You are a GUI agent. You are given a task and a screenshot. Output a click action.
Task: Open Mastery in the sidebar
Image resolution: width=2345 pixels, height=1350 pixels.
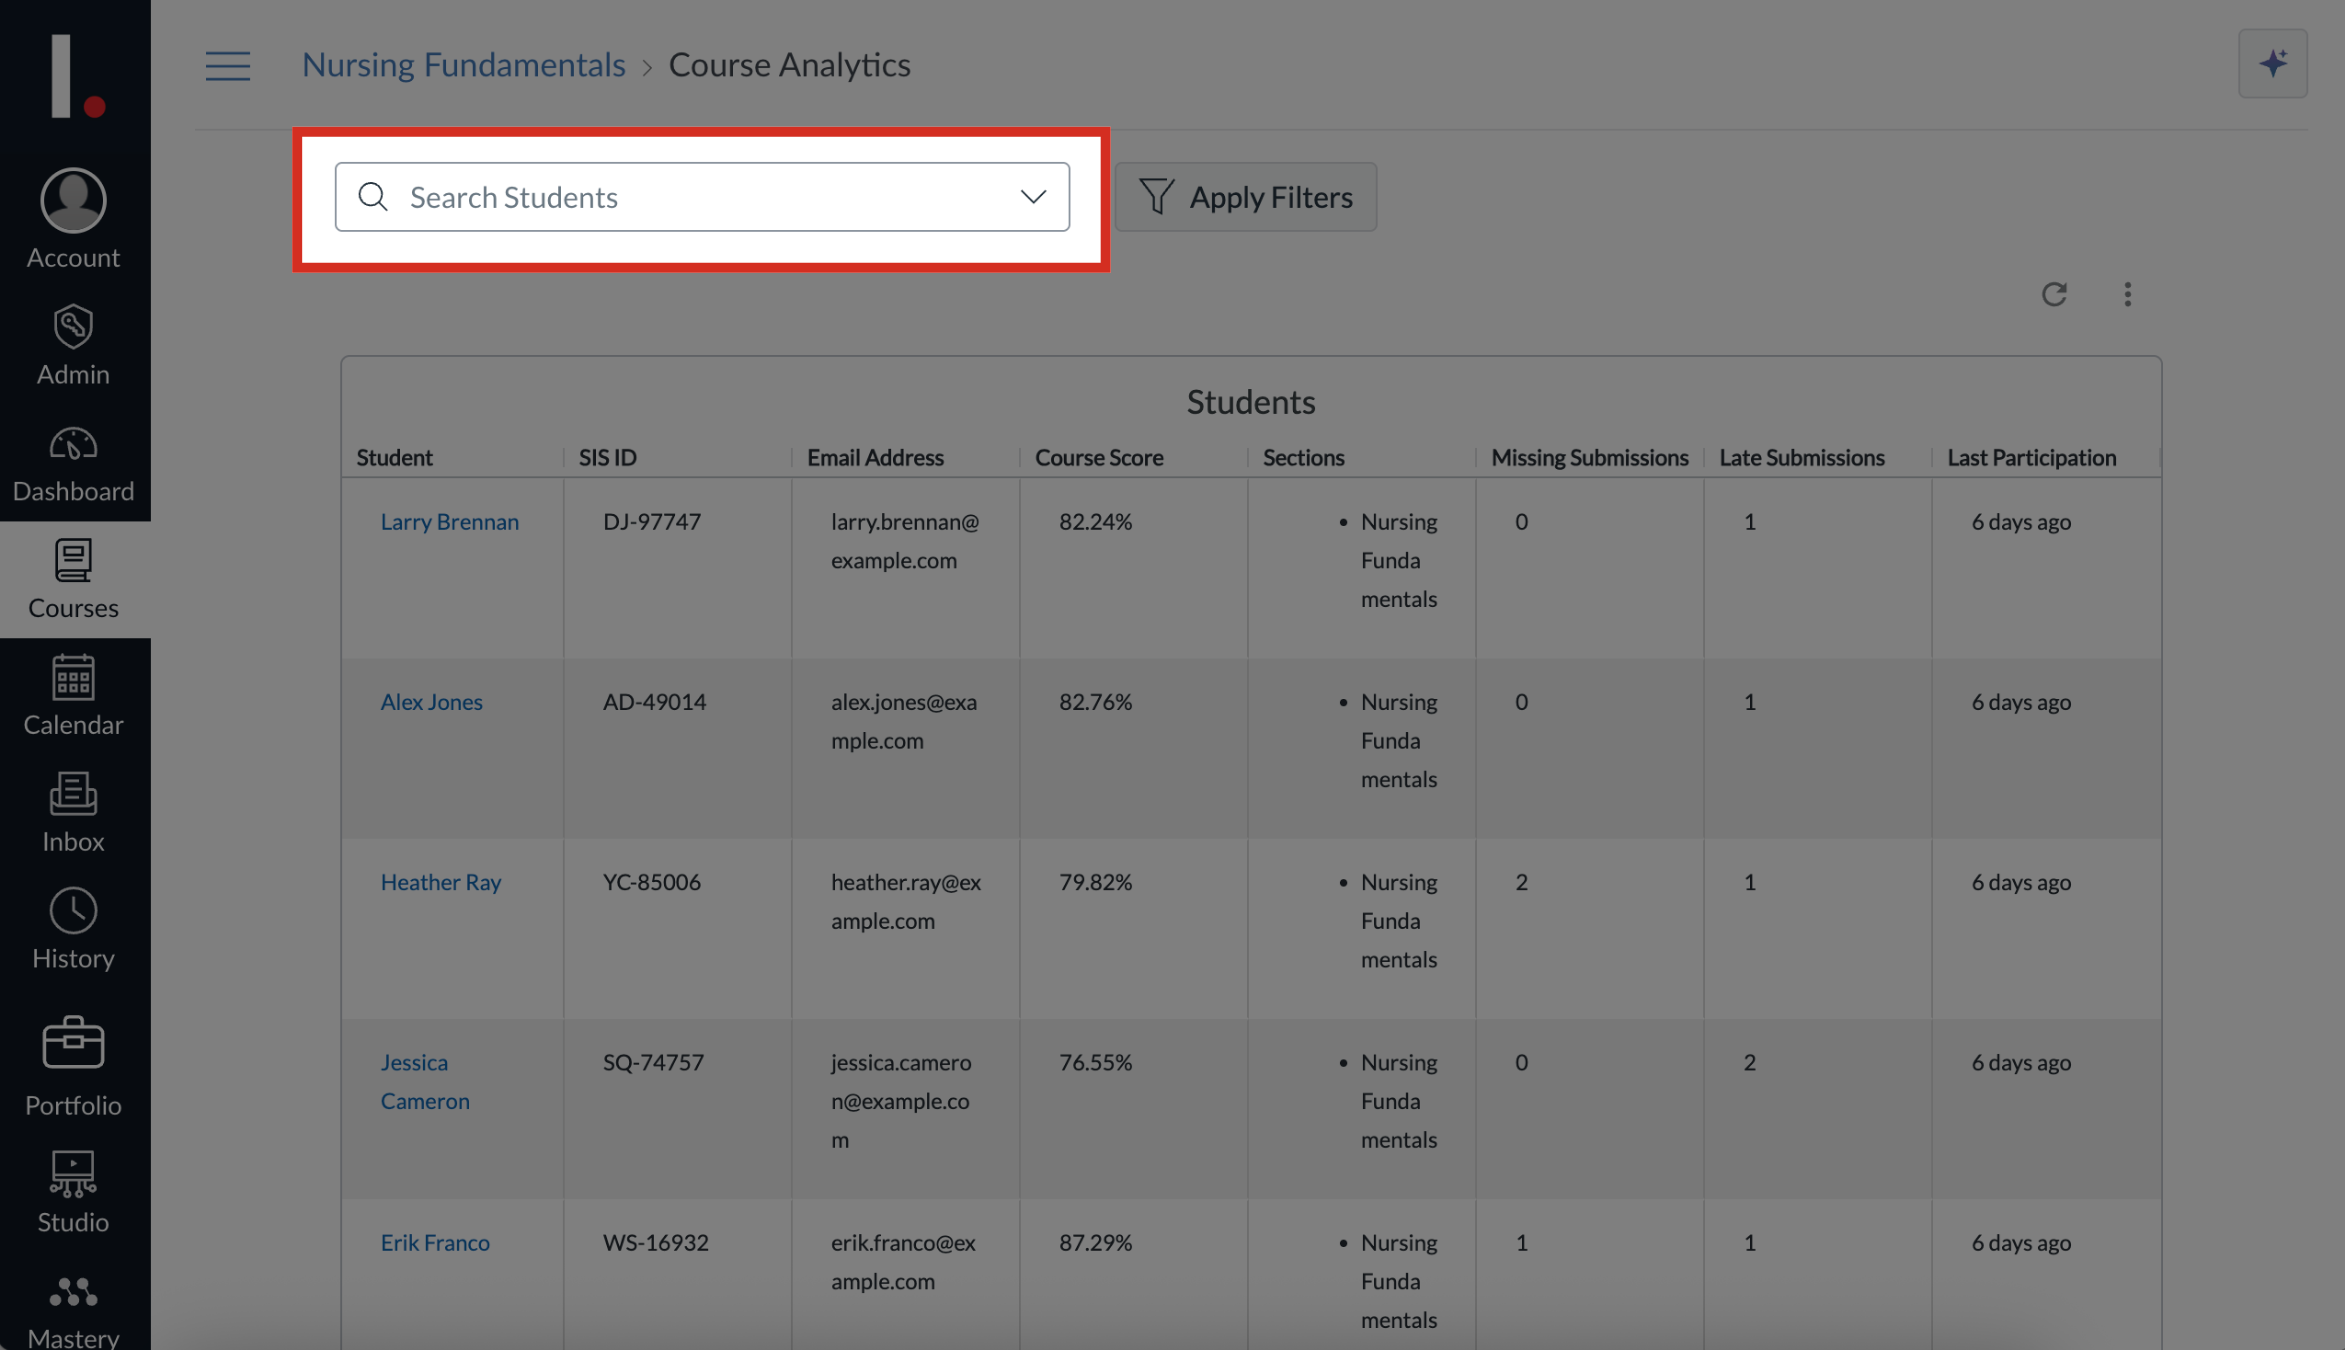coord(73,1310)
